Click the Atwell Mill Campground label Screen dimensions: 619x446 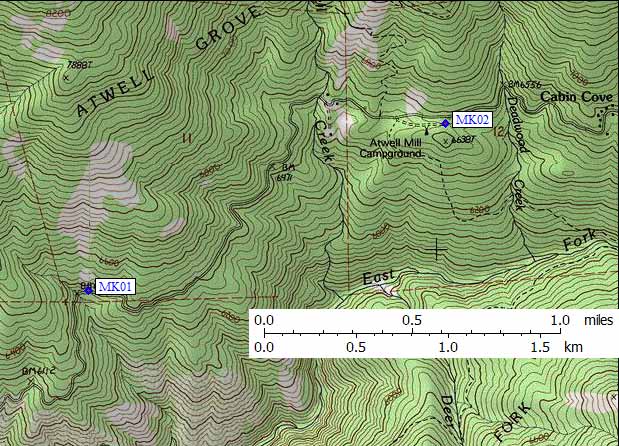point(394,148)
